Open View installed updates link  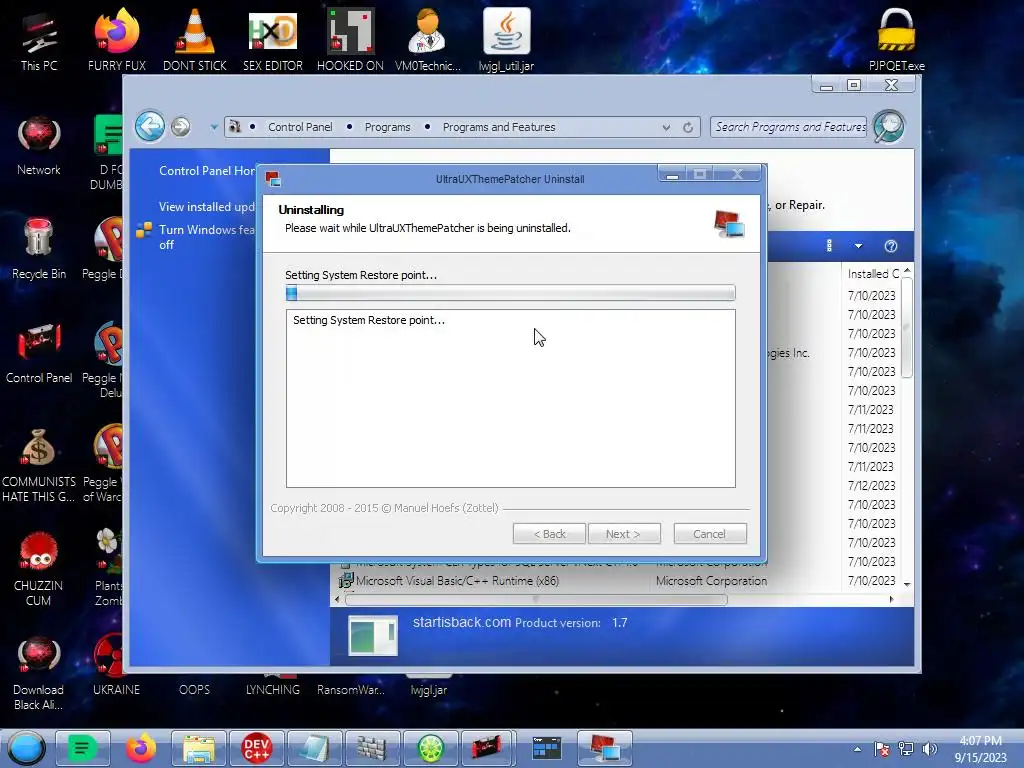(x=207, y=206)
